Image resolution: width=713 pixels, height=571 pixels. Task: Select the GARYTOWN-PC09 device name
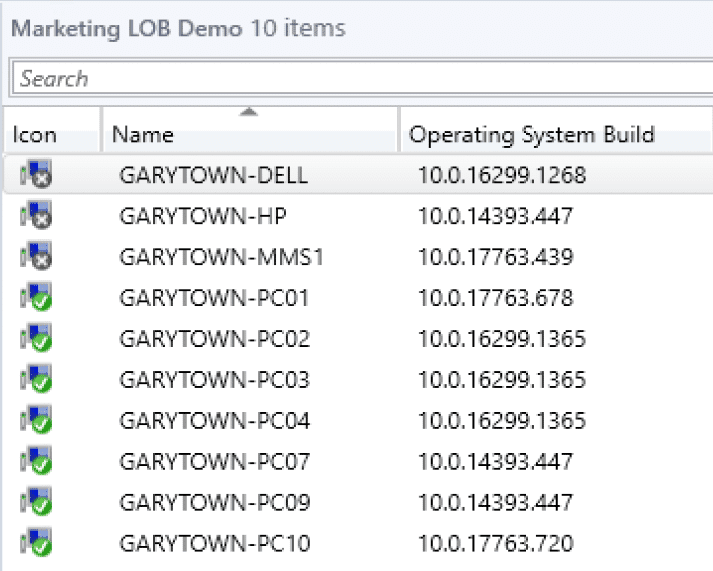(214, 503)
